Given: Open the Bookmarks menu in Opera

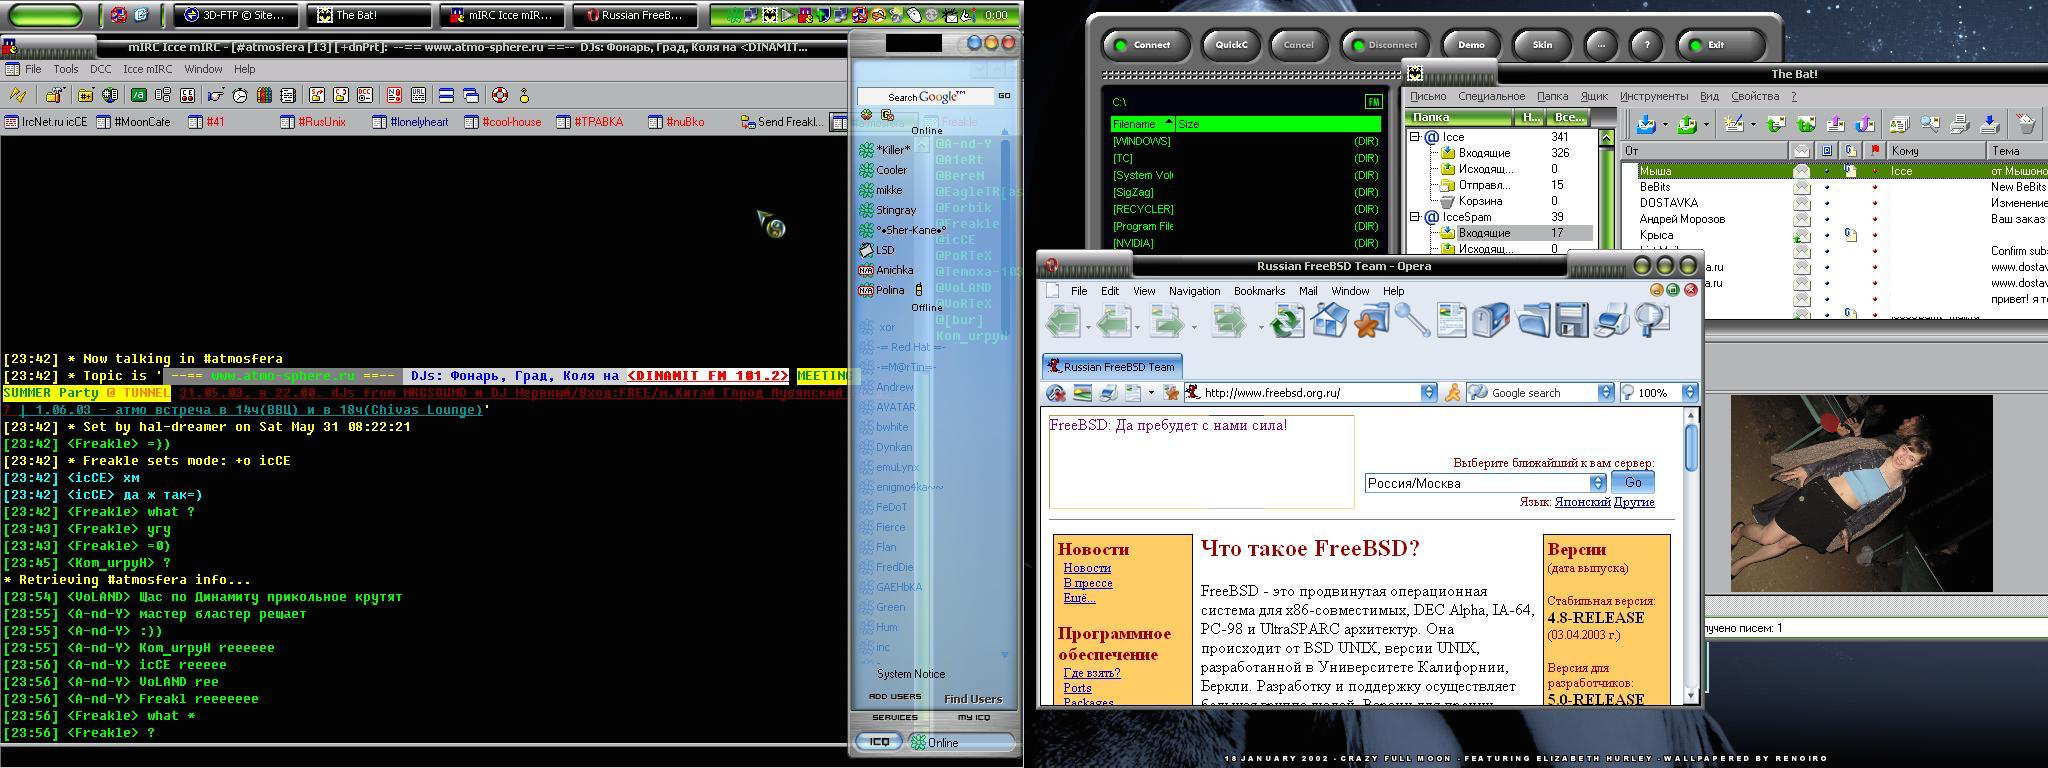Looking at the screenshot, I should click(x=1259, y=291).
